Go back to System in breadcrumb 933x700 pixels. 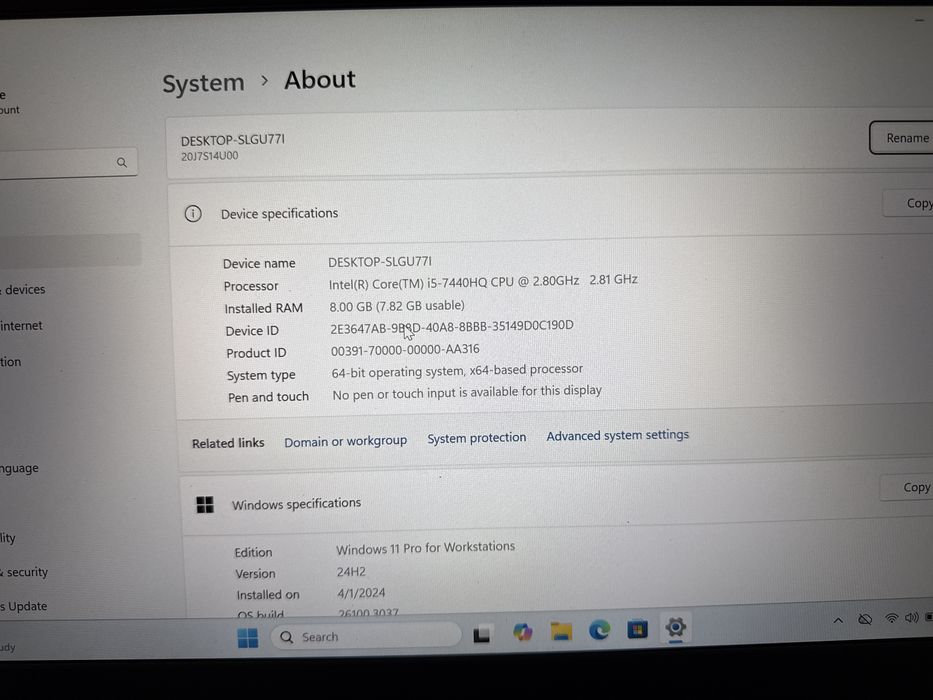[203, 83]
